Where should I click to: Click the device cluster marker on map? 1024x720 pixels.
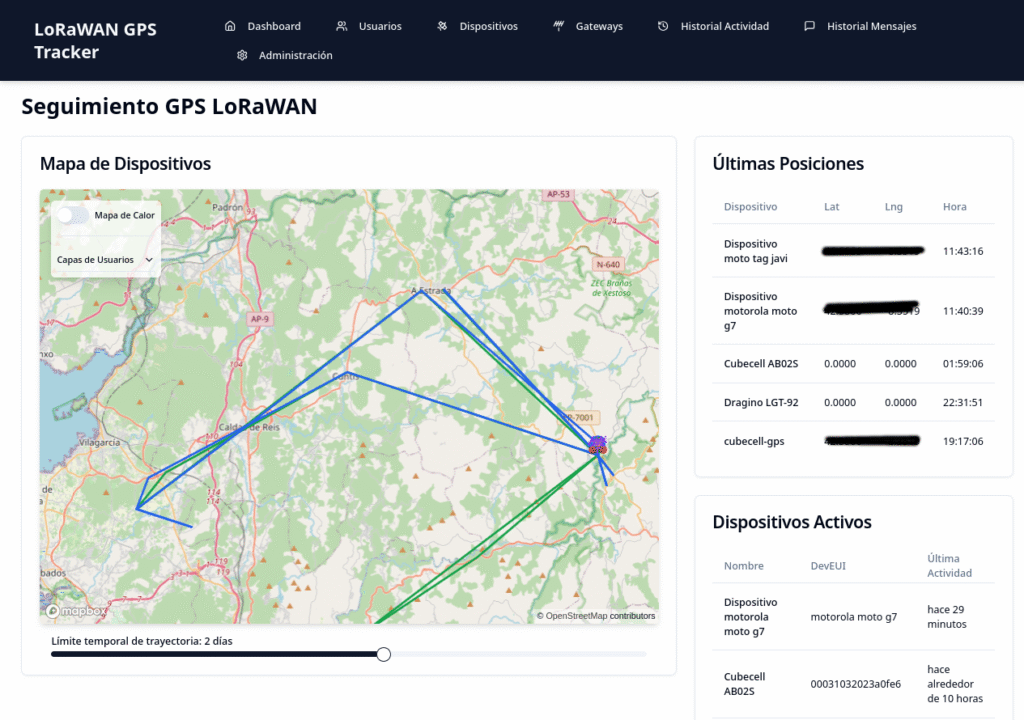click(x=597, y=445)
